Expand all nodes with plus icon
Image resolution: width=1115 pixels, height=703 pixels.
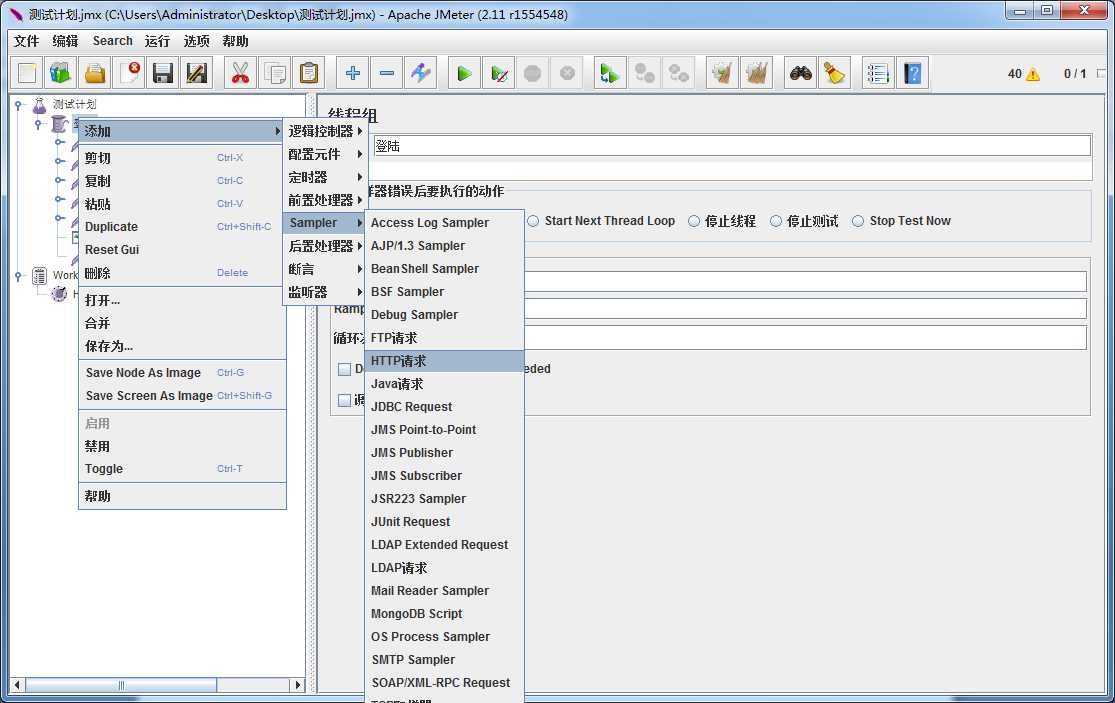353,73
